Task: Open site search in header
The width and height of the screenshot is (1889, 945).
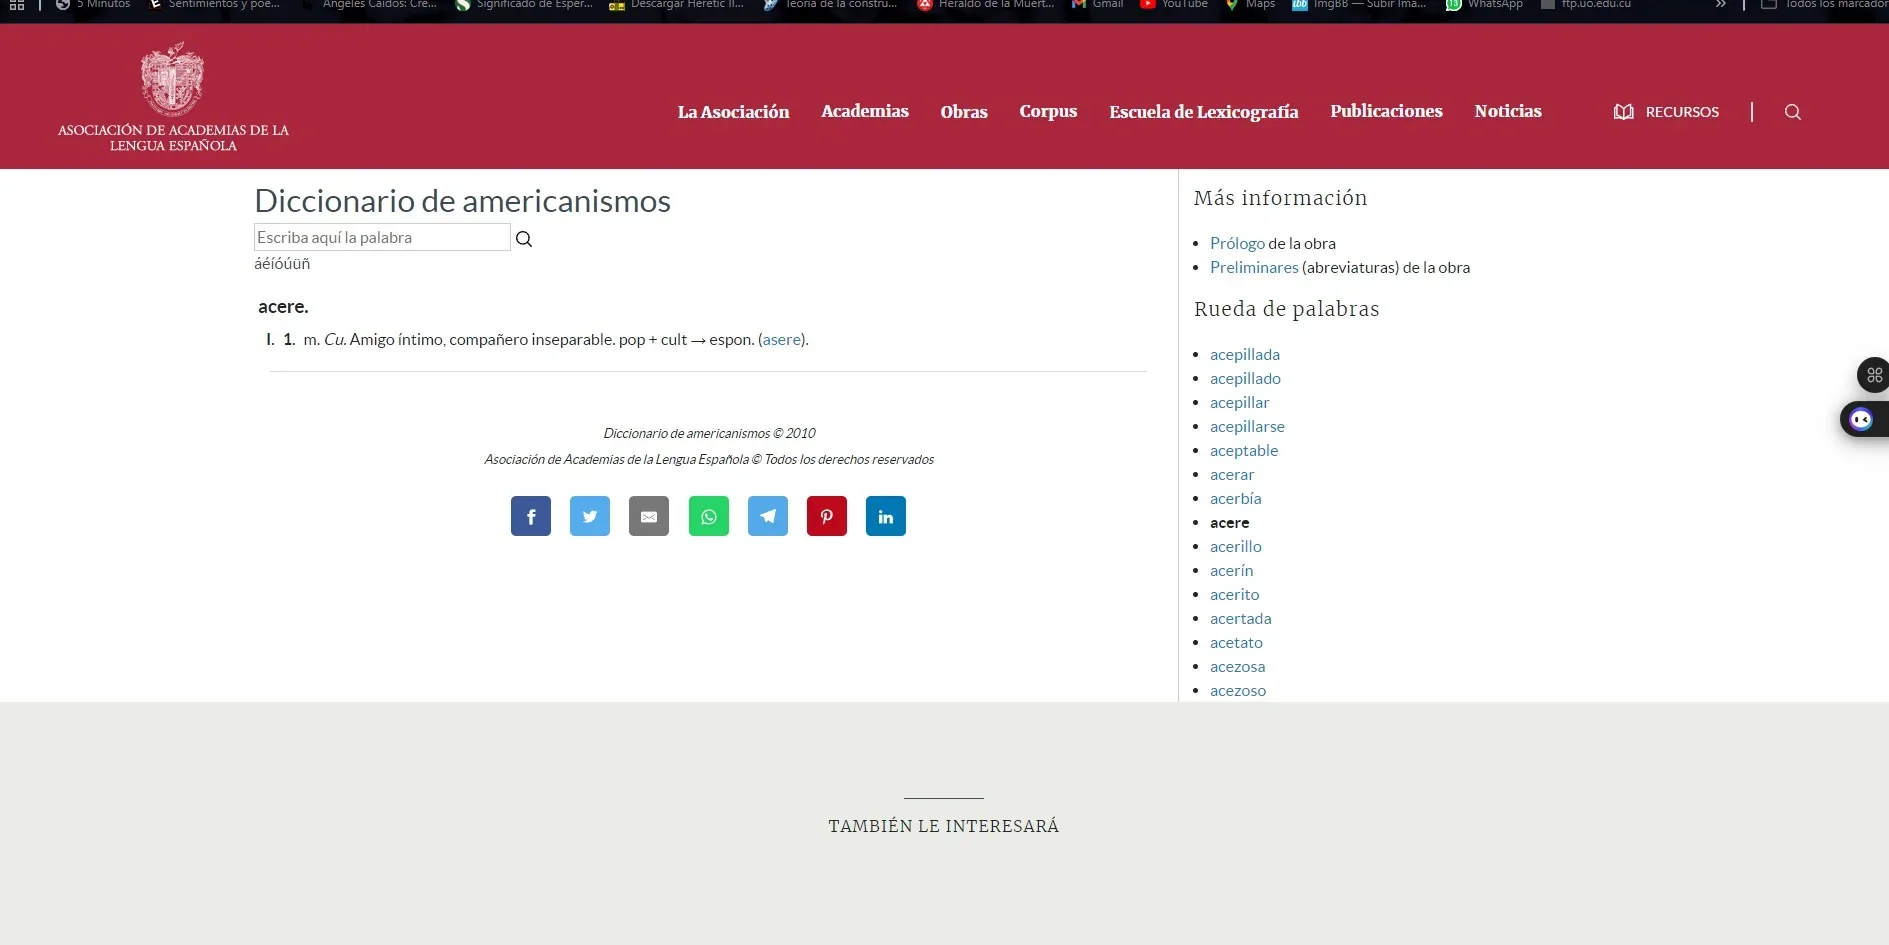Action: click(x=1793, y=112)
